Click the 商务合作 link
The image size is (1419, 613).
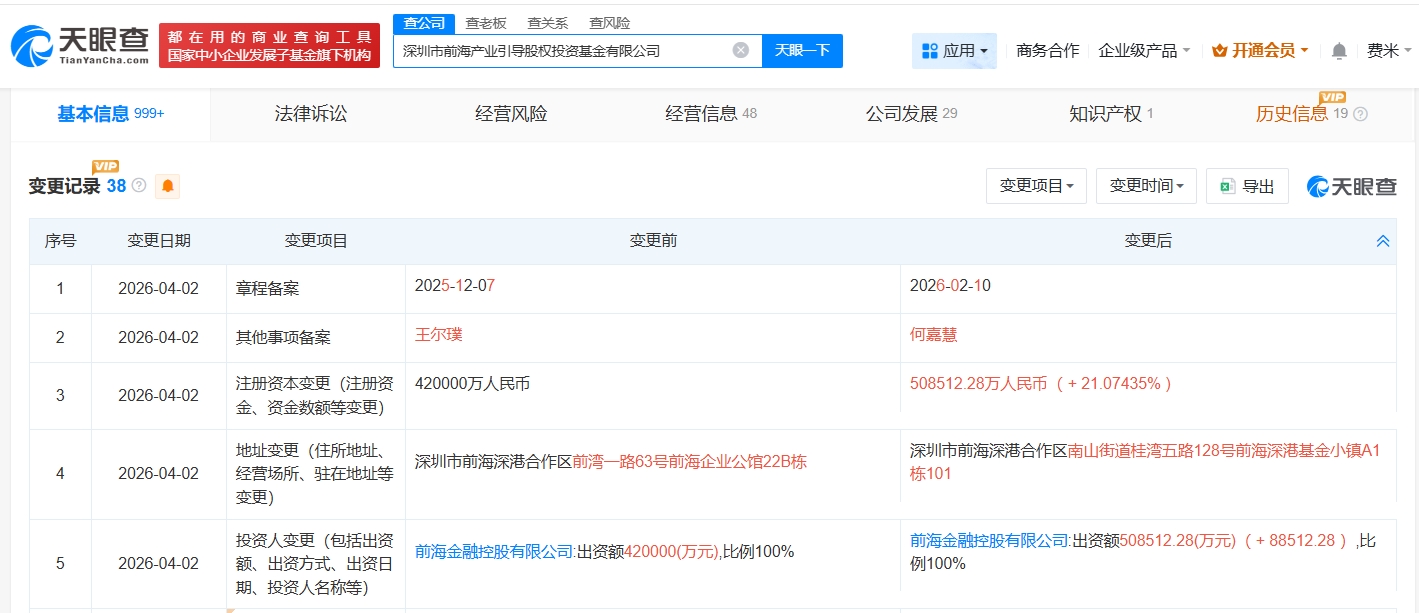tap(1047, 51)
